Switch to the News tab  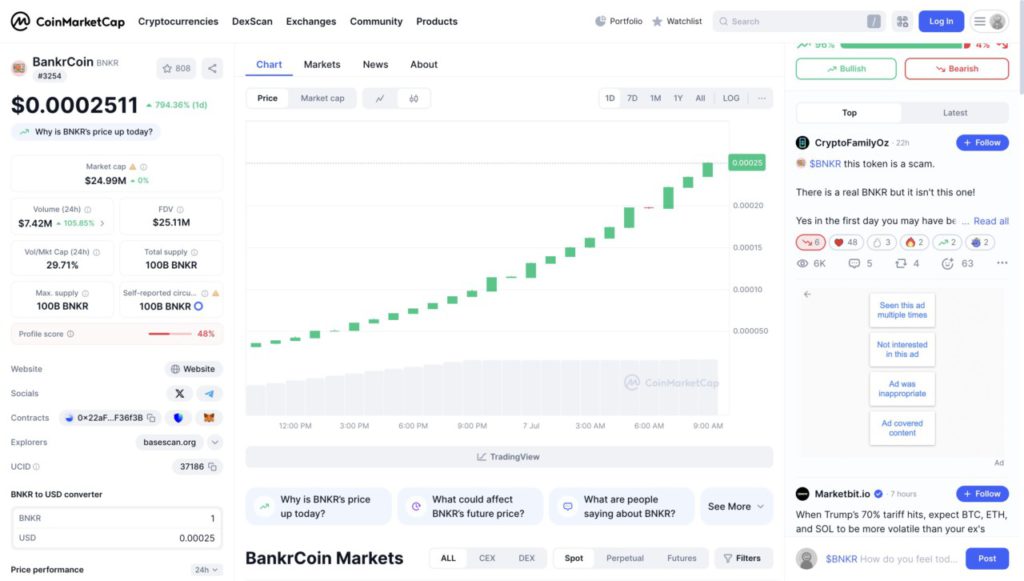click(376, 65)
